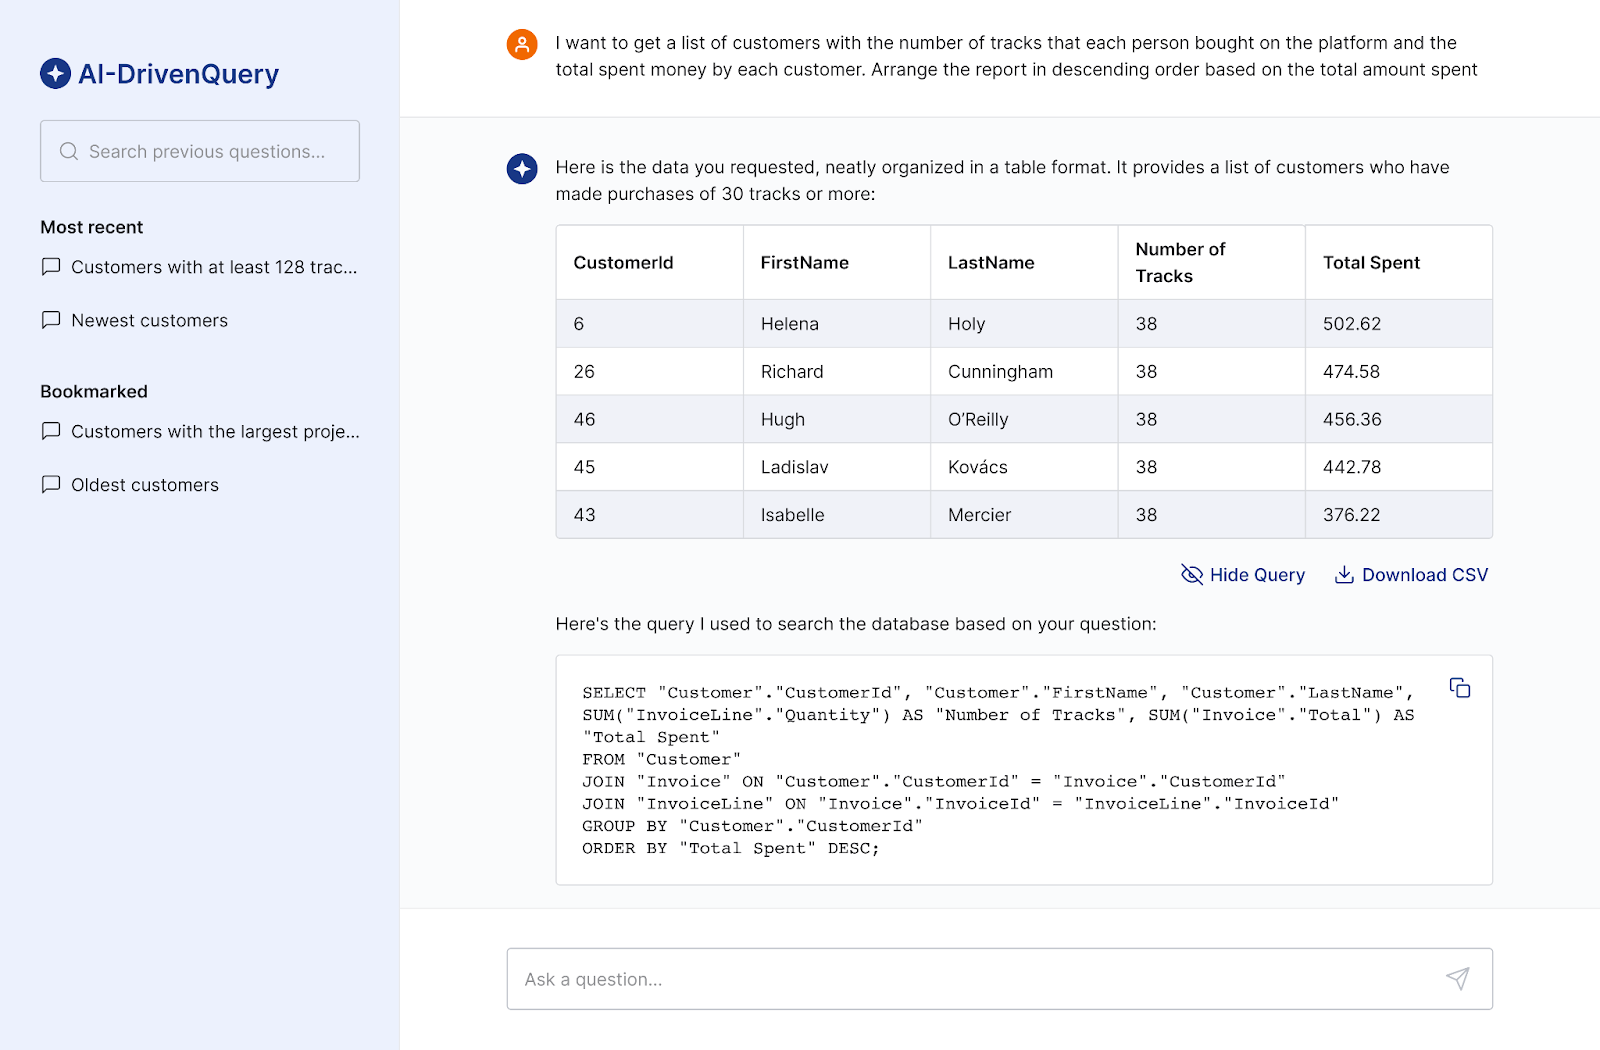Click the assistant star avatar icon
Viewport: 1600px width, 1050px height.
point(522,168)
